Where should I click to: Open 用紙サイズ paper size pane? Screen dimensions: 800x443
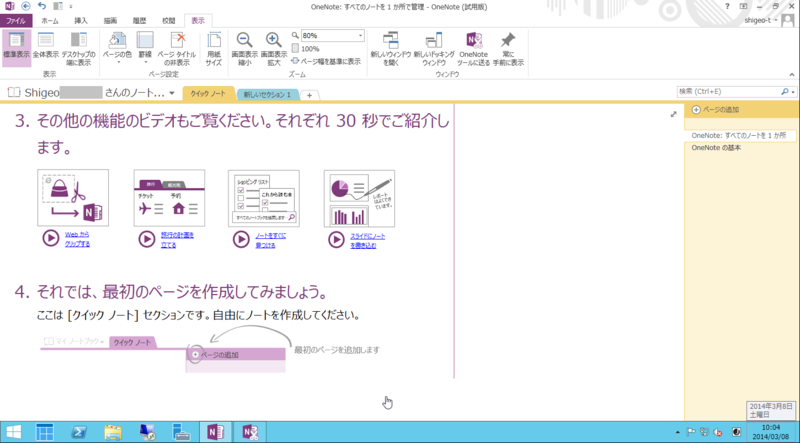point(214,48)
